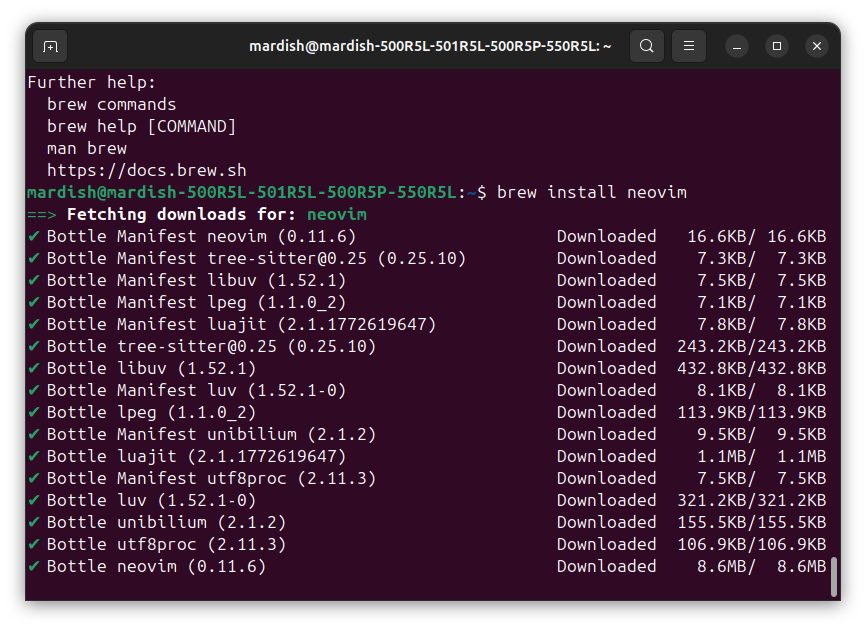Click green checkmark beside Bottle luajit
866x629 pixels.
point(34,457)
